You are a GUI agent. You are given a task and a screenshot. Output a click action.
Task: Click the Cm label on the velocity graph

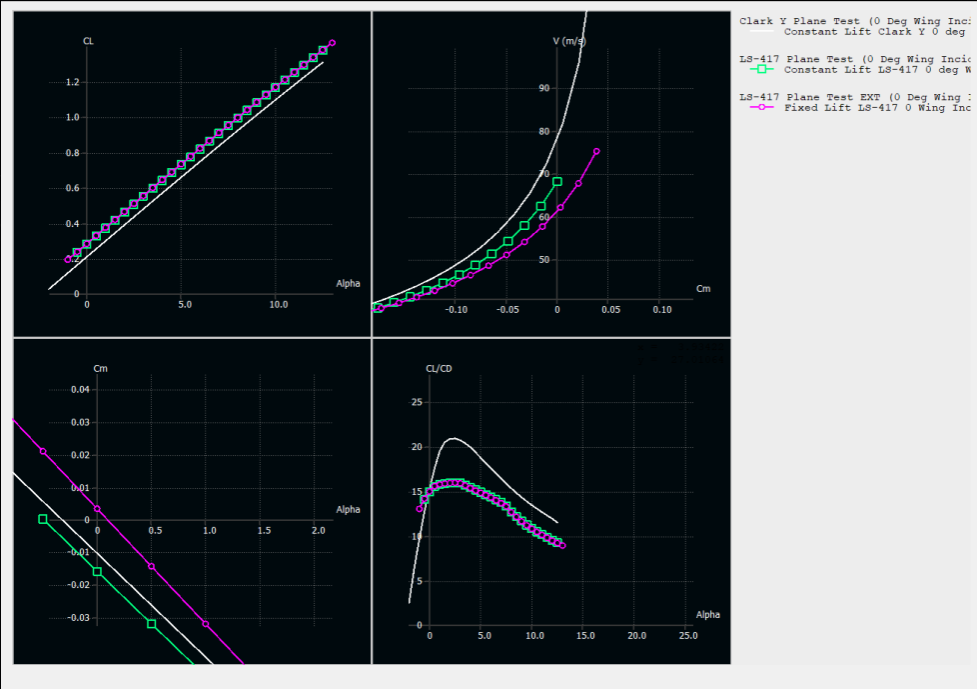click(x=703, y=289)
